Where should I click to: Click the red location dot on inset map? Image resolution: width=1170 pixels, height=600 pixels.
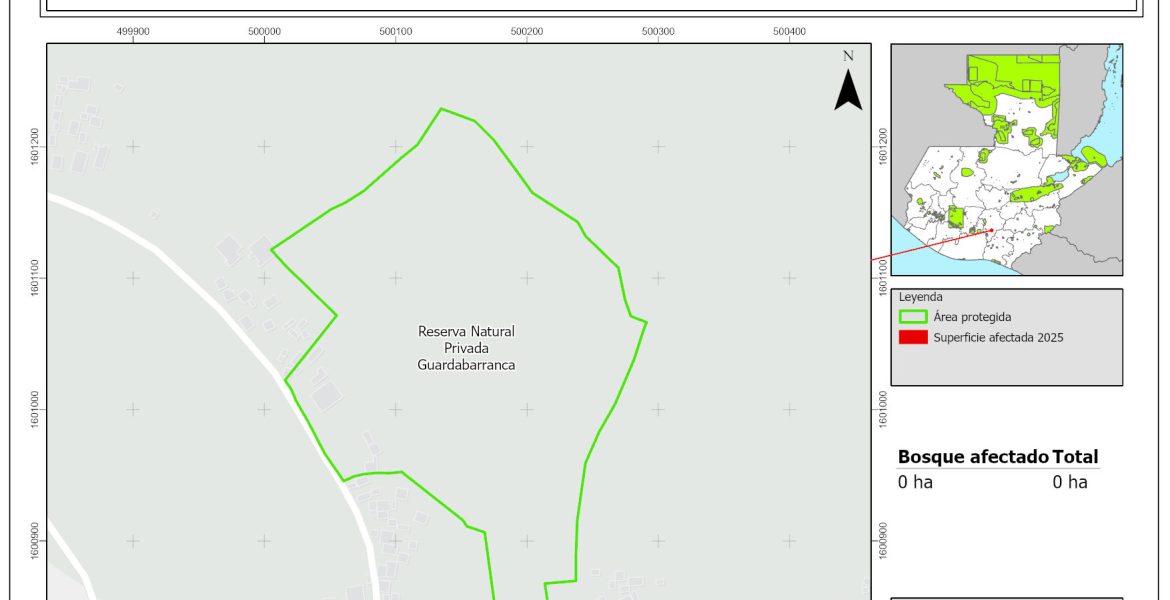(991, 231)
